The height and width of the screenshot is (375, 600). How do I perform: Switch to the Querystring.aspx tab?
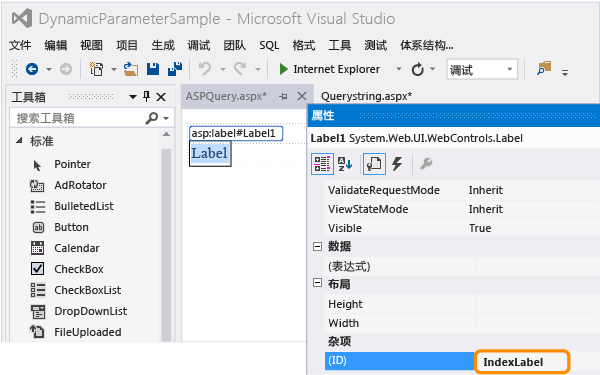(366, 96)
